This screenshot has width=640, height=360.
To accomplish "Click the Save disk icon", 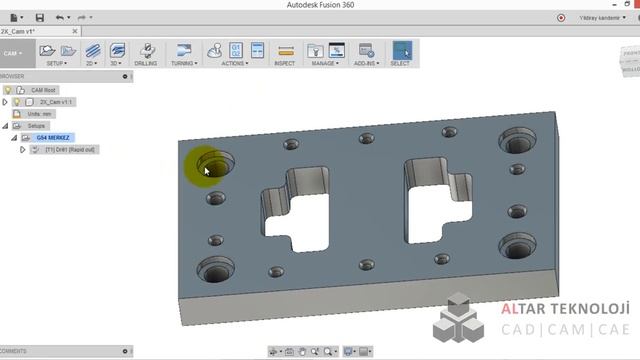I will [40, 18].
